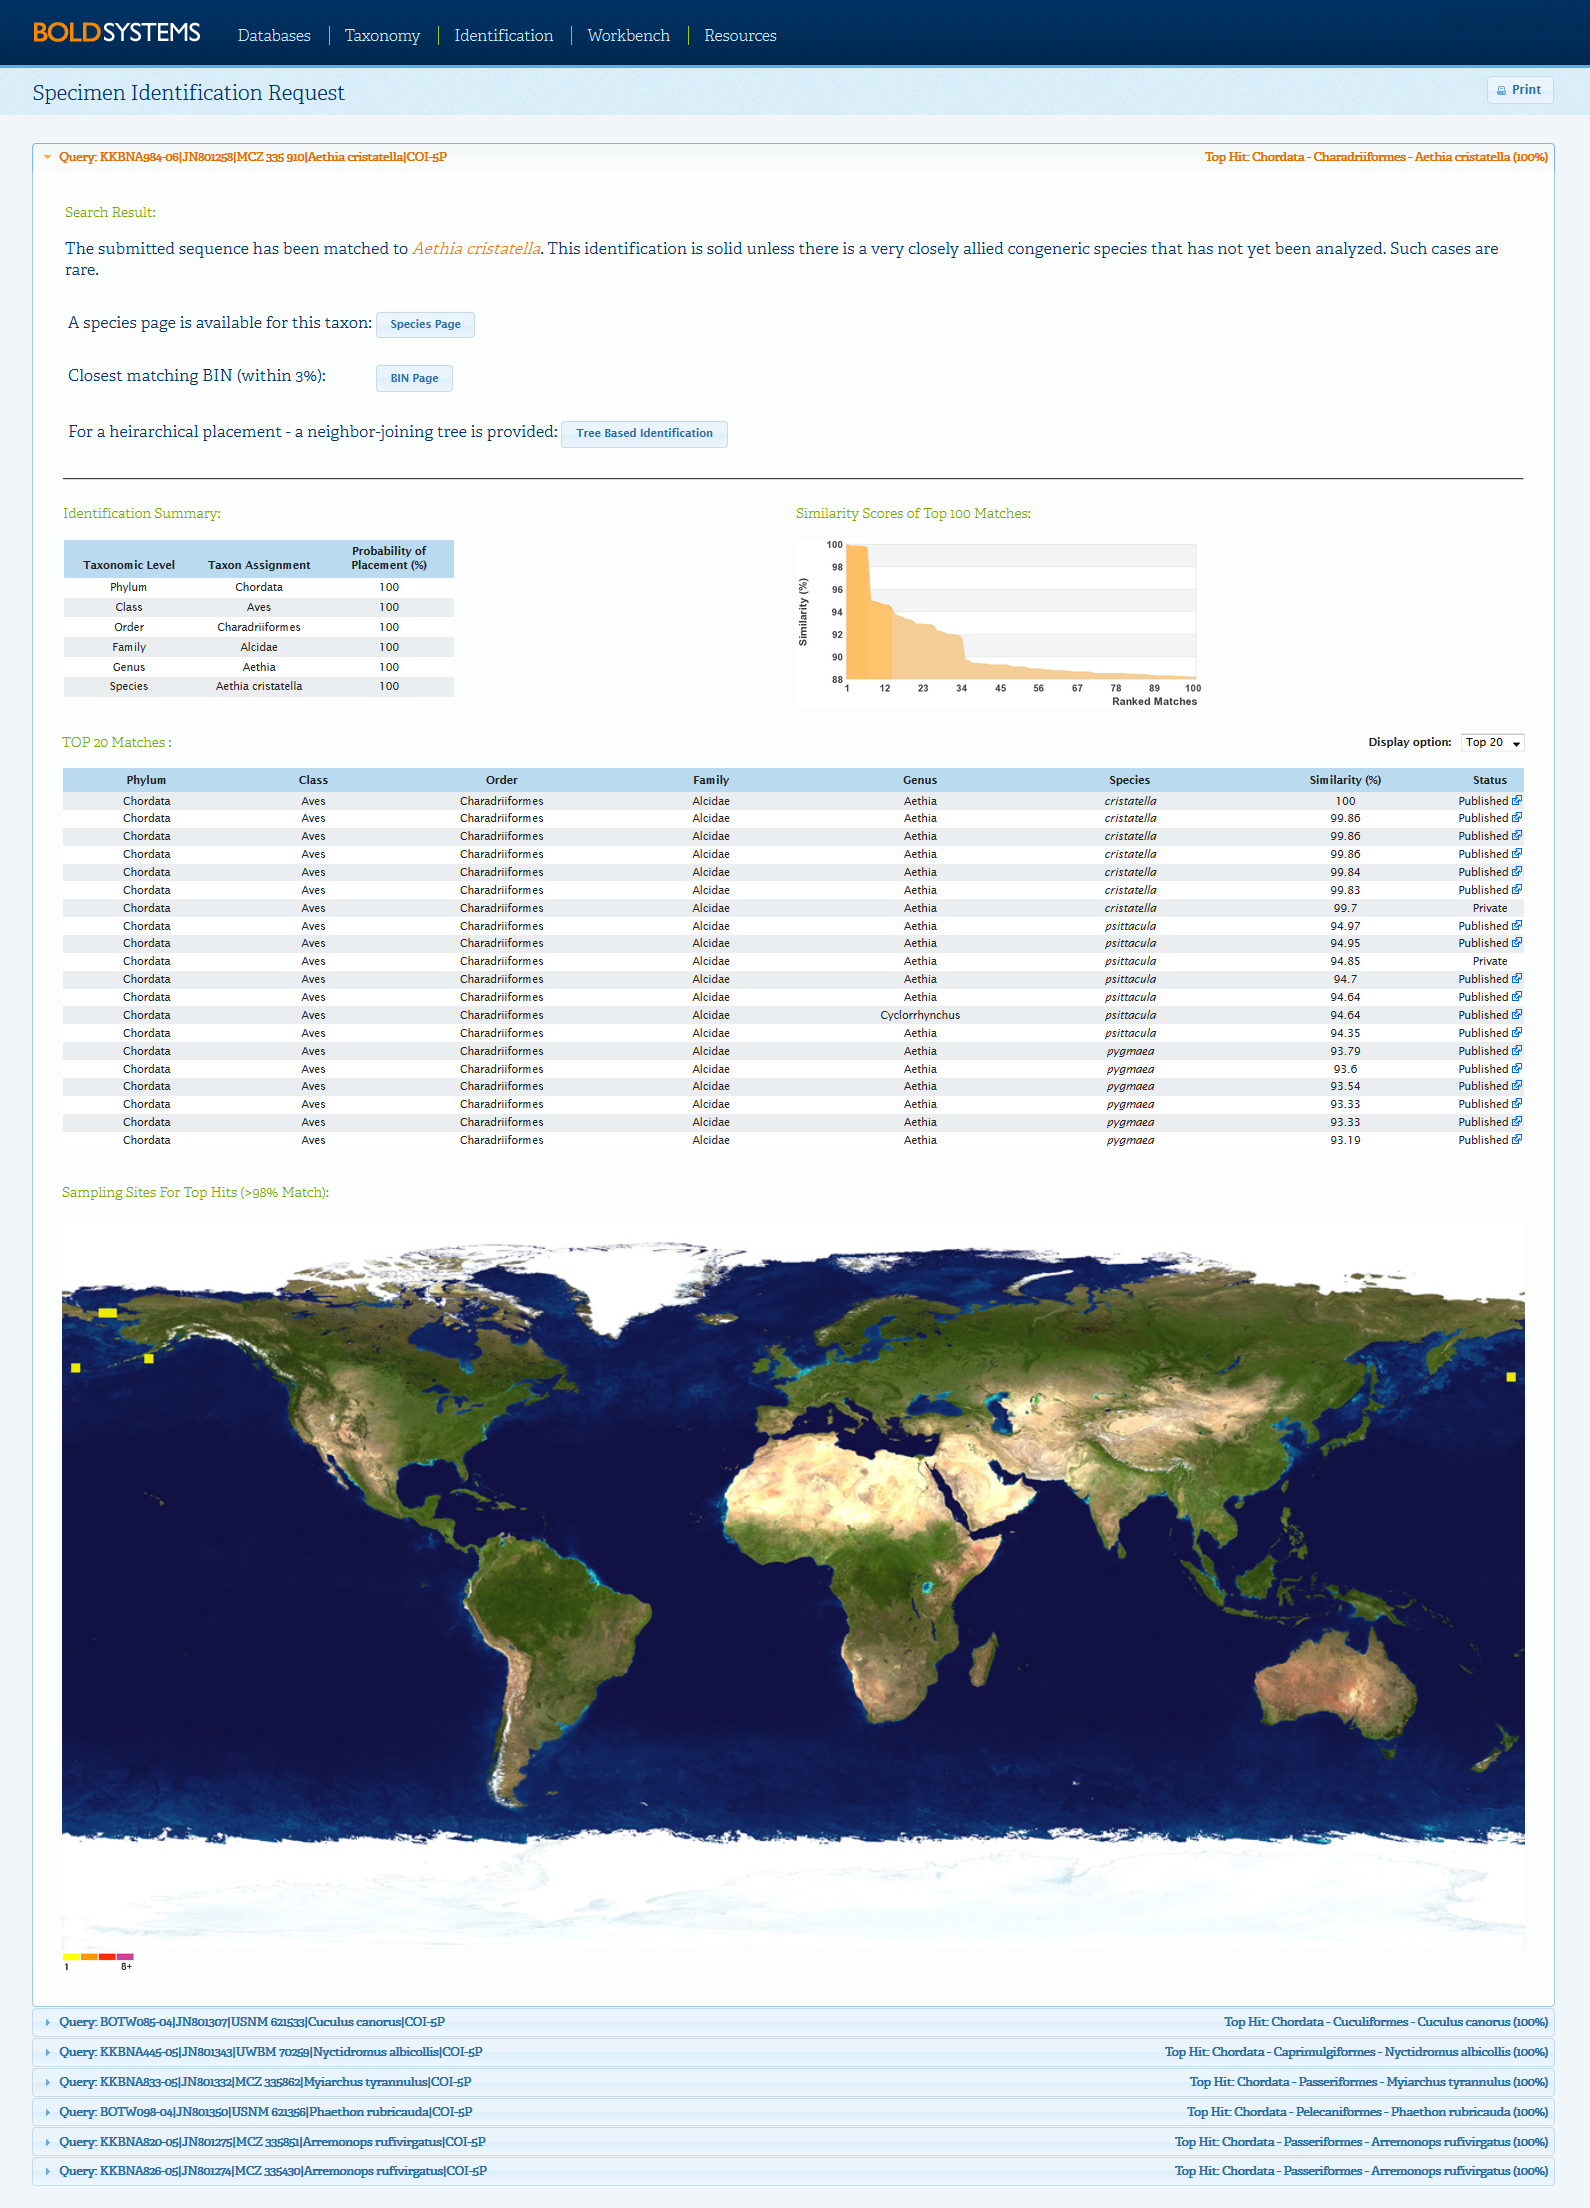The image size is (1590, 2208).
Task: Open the Workbench menu
Action: (x=628, y=35)
